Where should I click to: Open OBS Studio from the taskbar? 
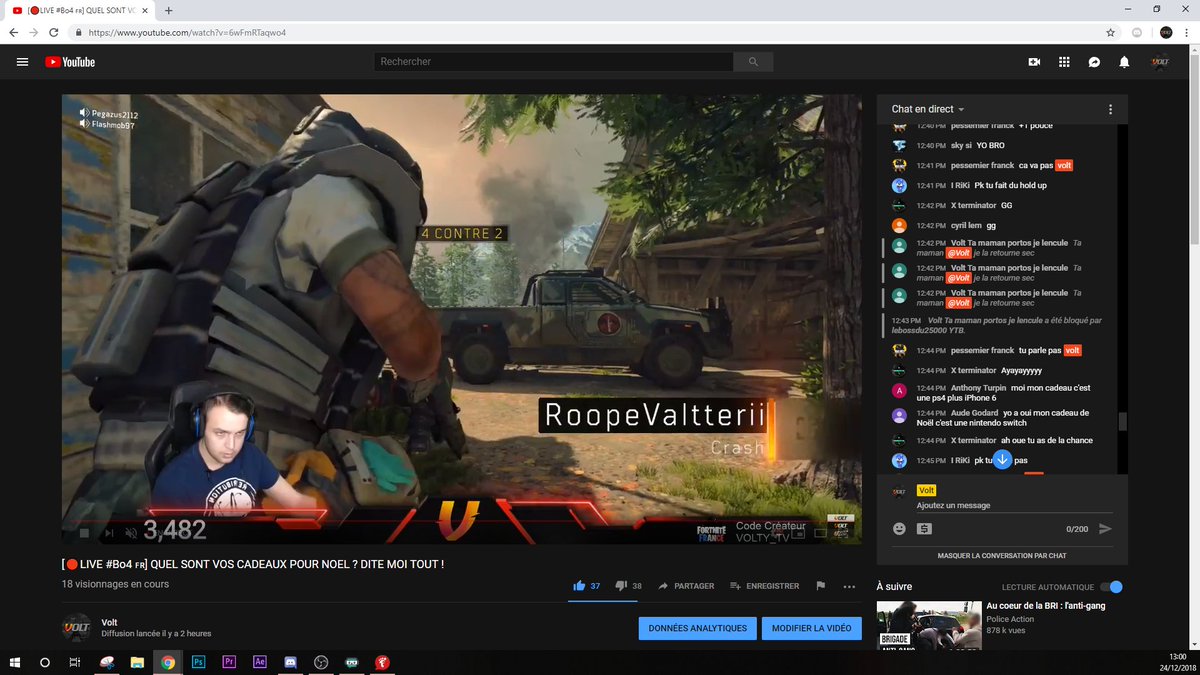coord(321,662)
